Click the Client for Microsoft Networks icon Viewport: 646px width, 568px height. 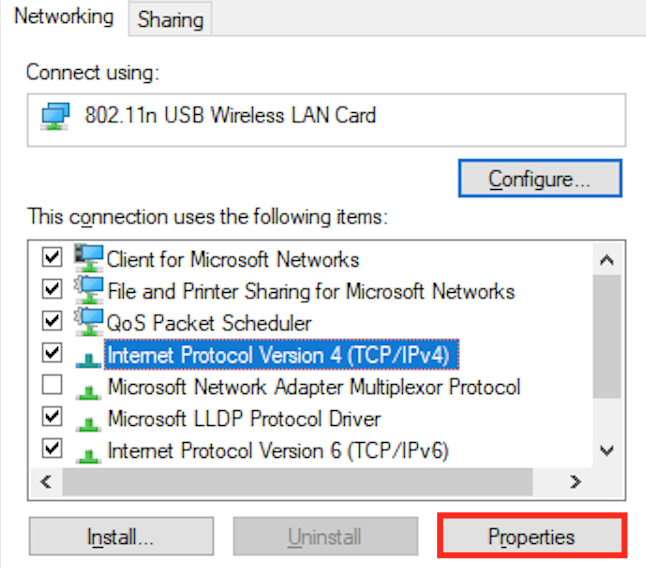click(90, 258)
